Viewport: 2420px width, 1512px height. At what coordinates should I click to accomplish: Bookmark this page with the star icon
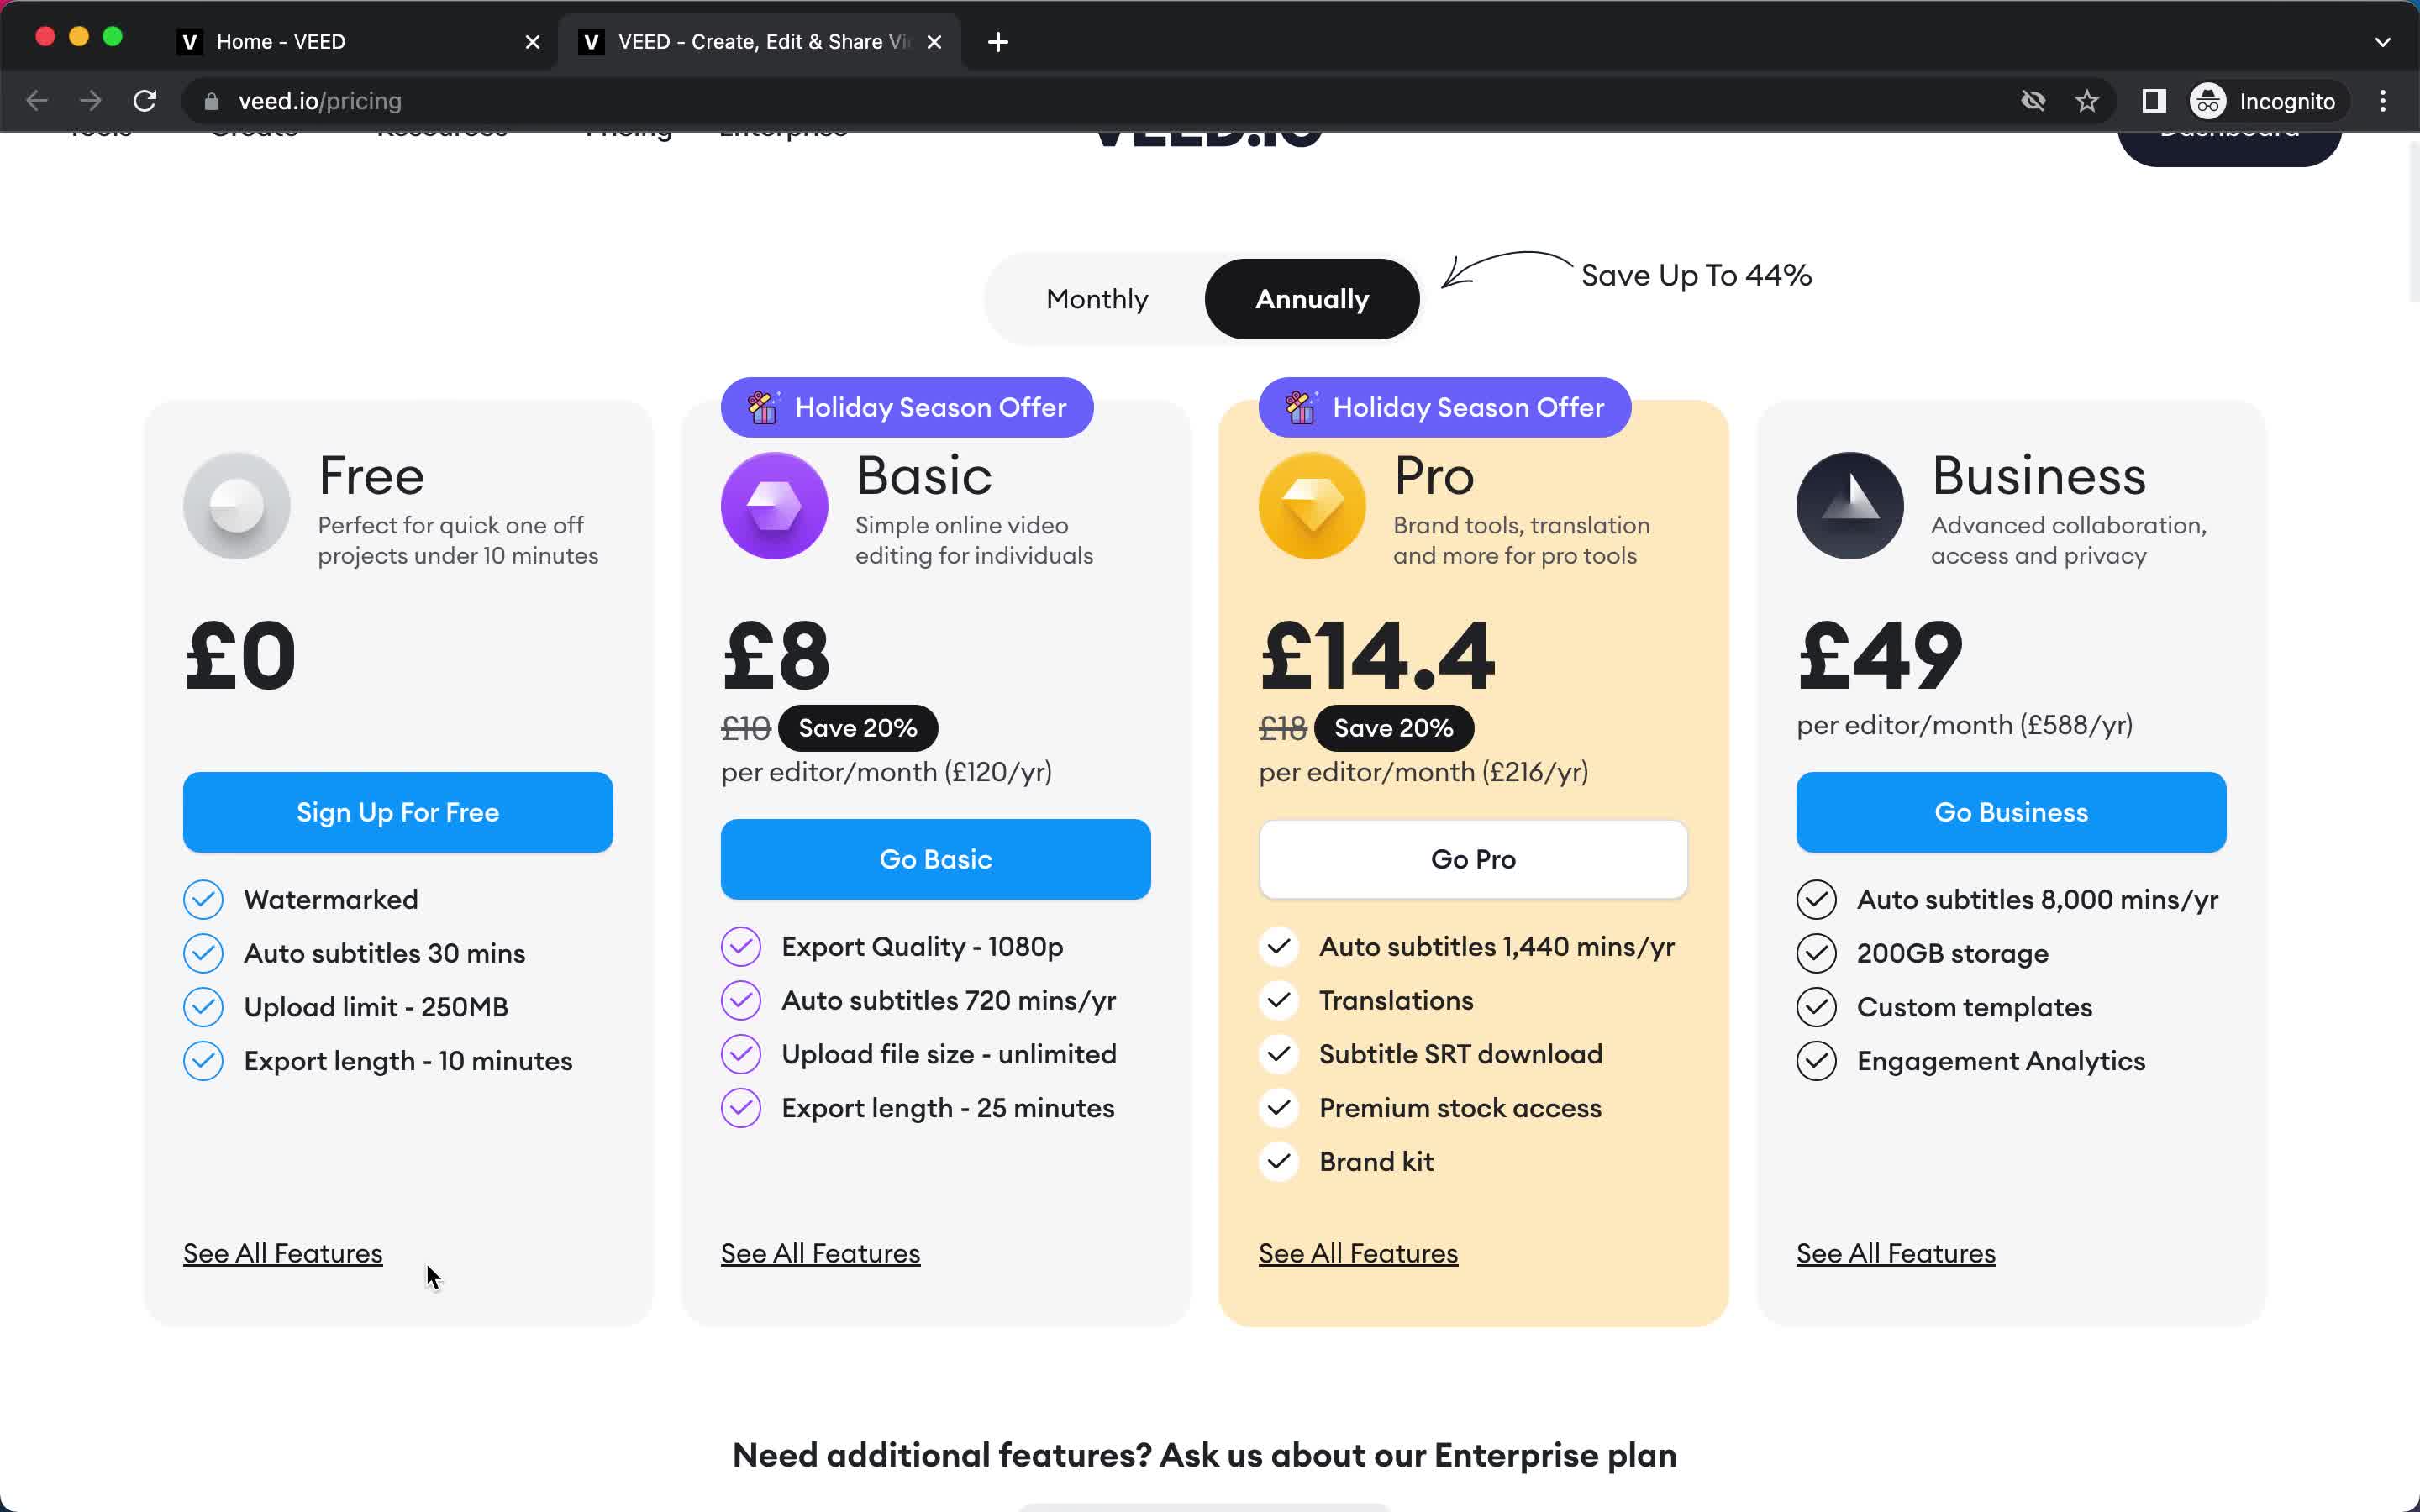2087,101
